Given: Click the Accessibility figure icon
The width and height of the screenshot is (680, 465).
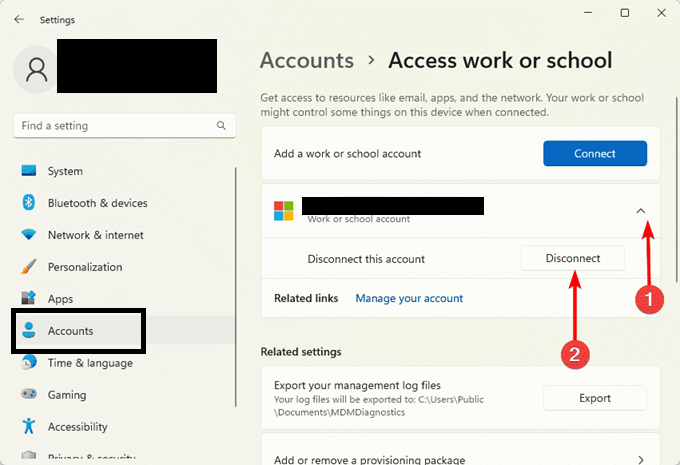Looking at the screenshot, I should click(x=29, y=426).
